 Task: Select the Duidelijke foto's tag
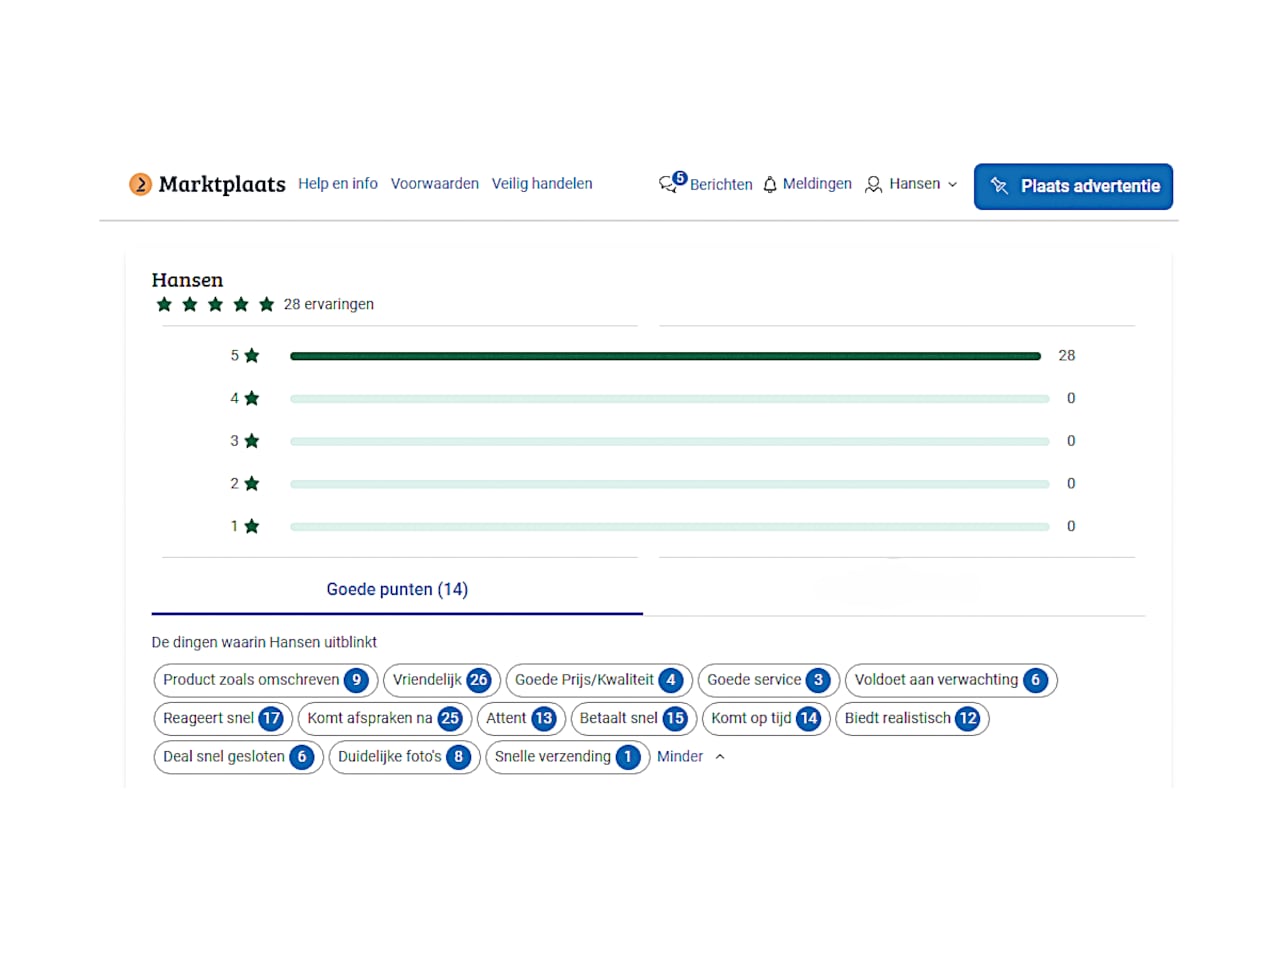pyautogui.click(x=404, y=757)
